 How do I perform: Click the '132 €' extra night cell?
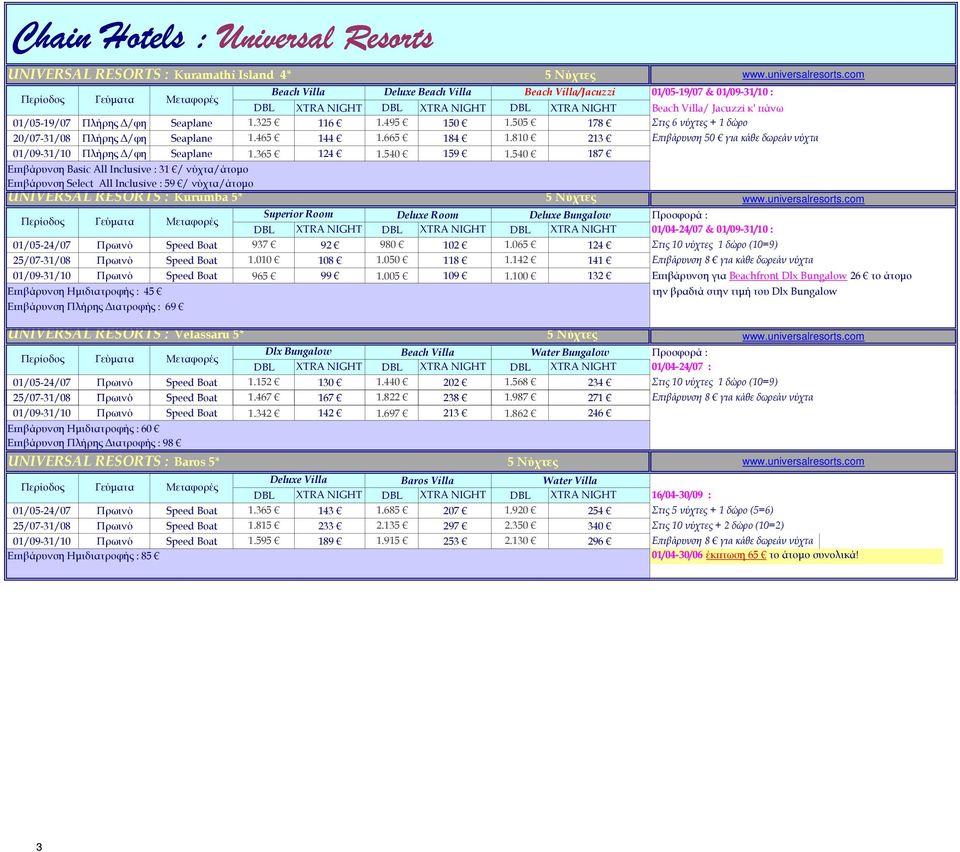point(599,275)
